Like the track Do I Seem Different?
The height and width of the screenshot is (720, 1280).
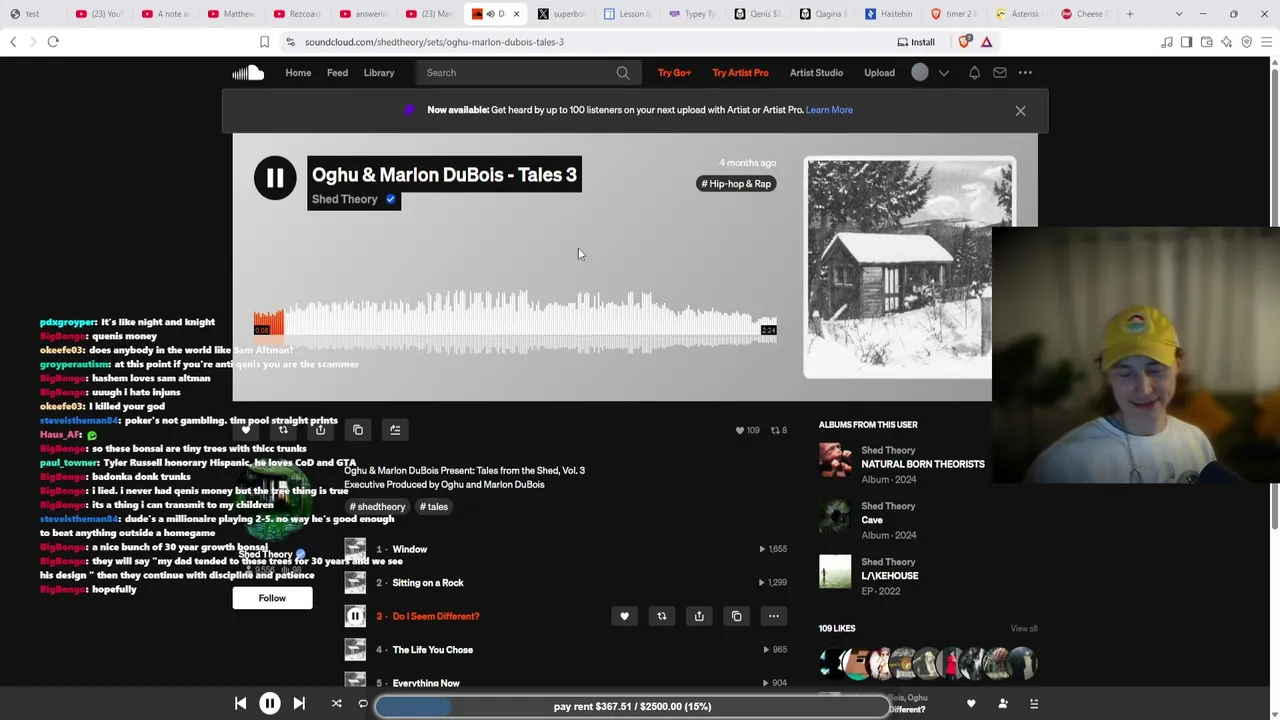click(624, 616)
